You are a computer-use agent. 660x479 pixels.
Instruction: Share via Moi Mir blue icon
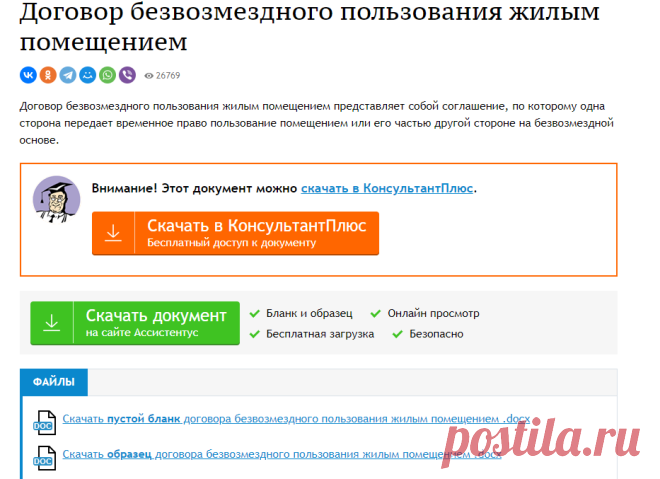[x=88, y=75]
